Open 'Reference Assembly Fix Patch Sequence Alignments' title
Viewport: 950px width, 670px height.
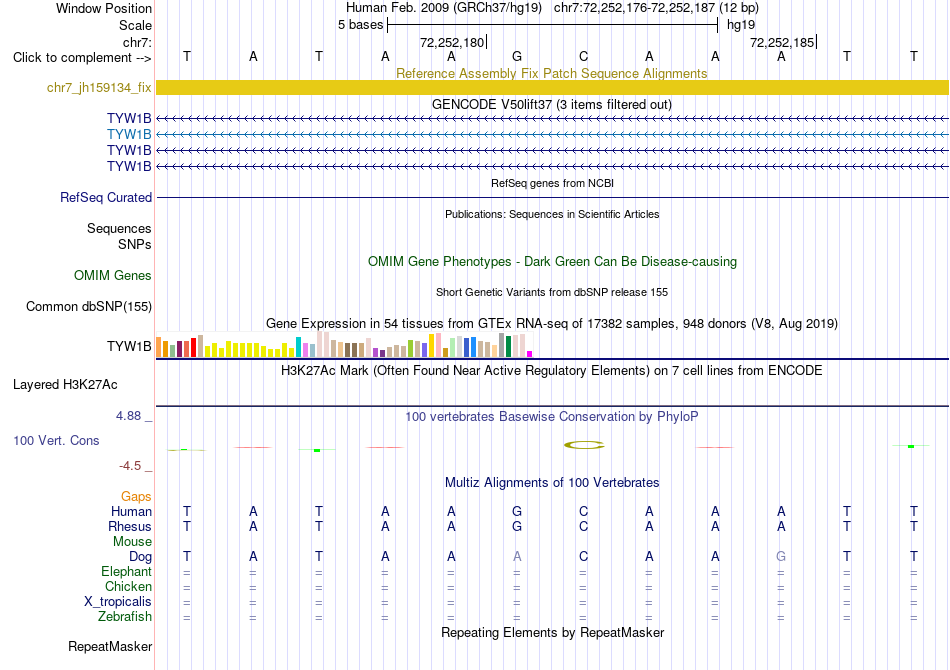[551, 73]
